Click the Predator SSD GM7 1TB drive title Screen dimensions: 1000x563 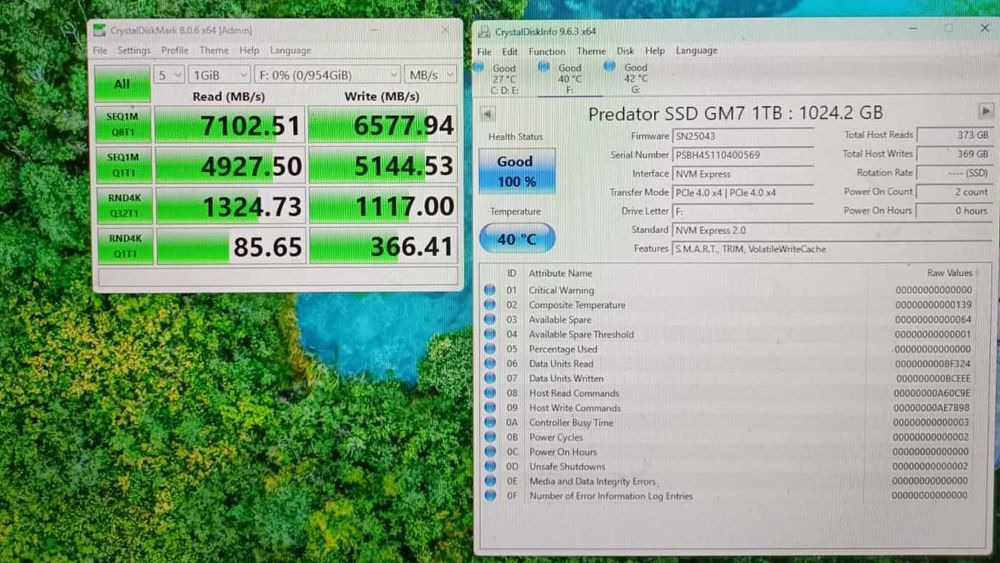(x=735, y=113)
